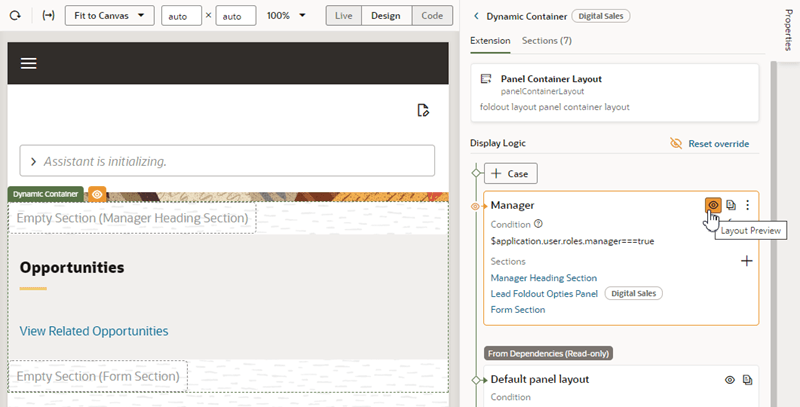Click the Digital Sales badge in header
This screenshot has height=407, width=800.
click(601, 16)
